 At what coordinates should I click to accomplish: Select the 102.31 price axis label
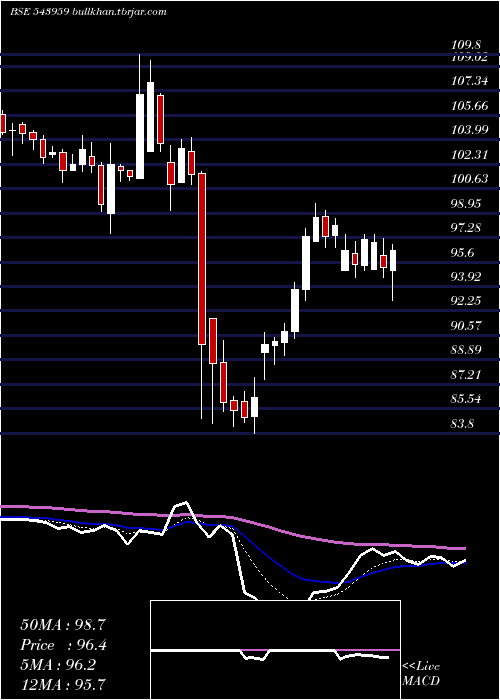[x=469, y=155]
